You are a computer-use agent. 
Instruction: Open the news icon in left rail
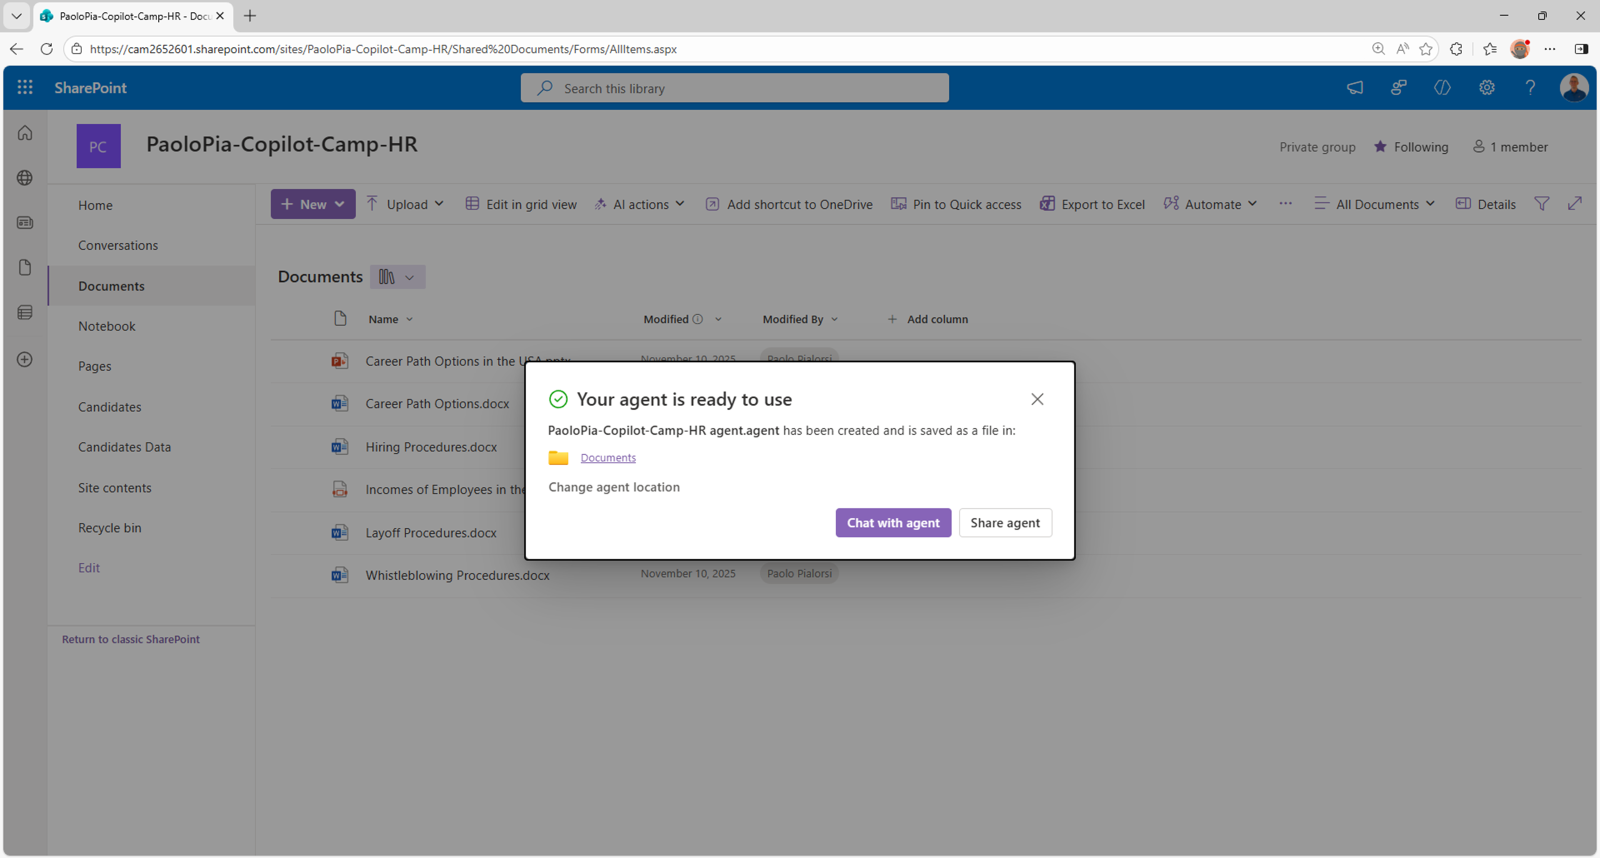25,223
